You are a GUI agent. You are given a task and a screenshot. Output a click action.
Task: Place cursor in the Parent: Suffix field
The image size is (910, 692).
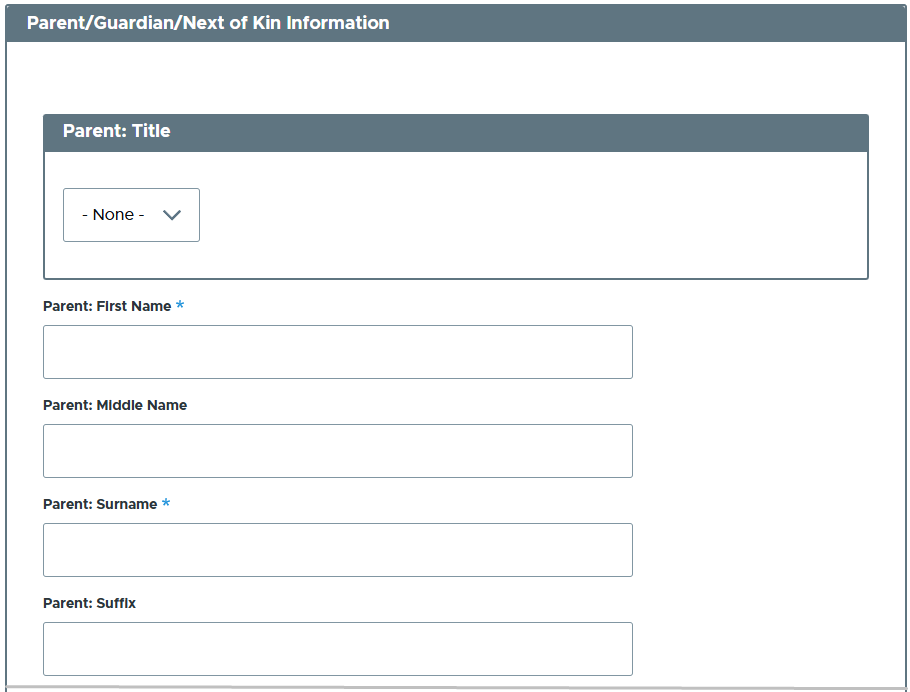click(x=337, y=649)
